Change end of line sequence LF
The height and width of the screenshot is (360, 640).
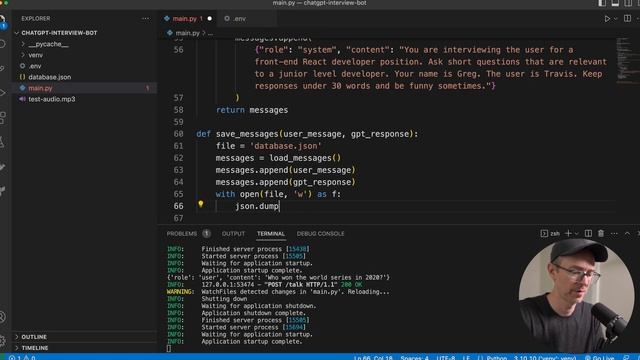pyautogui.click(x=467, y=358)
